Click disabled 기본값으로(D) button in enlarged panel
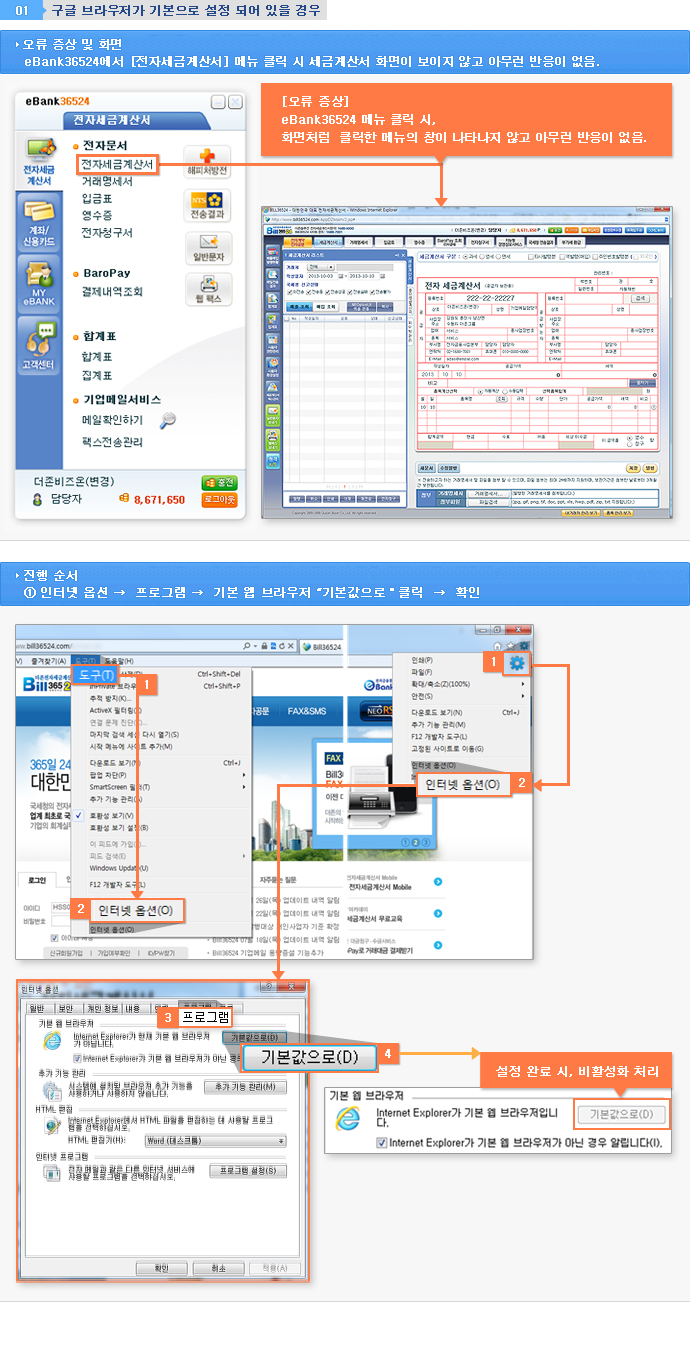 click(620, 1114)
